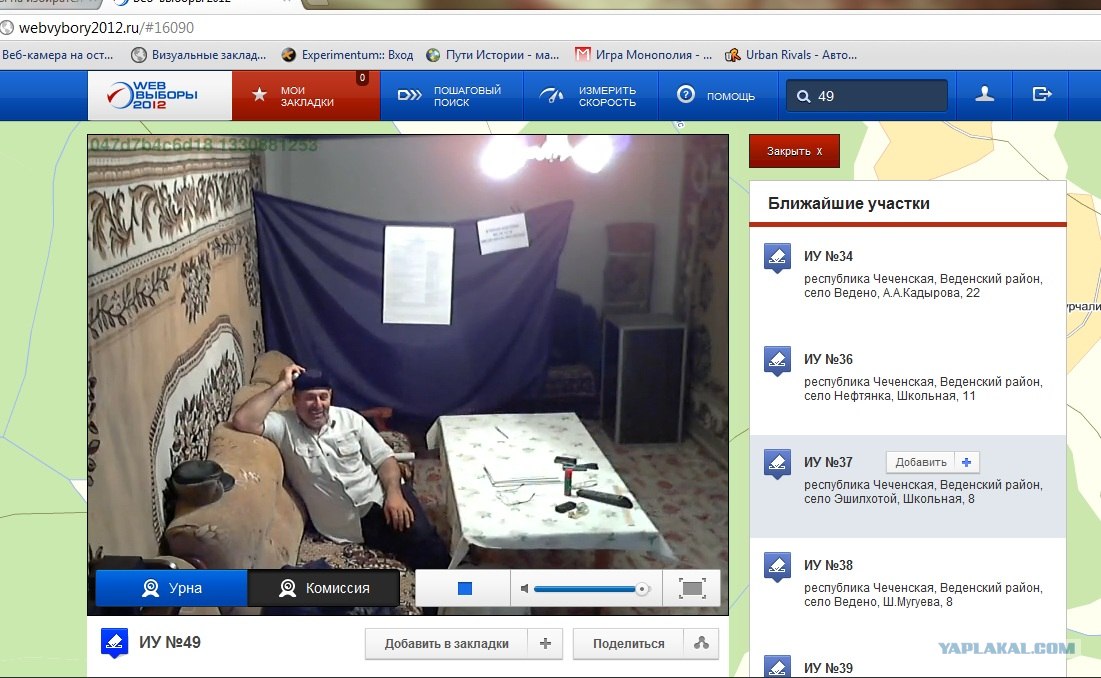This screenshot has width=1101, height=678.
Task: Click the plus icon beside Добавить for ИУ №37
Action: (x=966, y=462)
